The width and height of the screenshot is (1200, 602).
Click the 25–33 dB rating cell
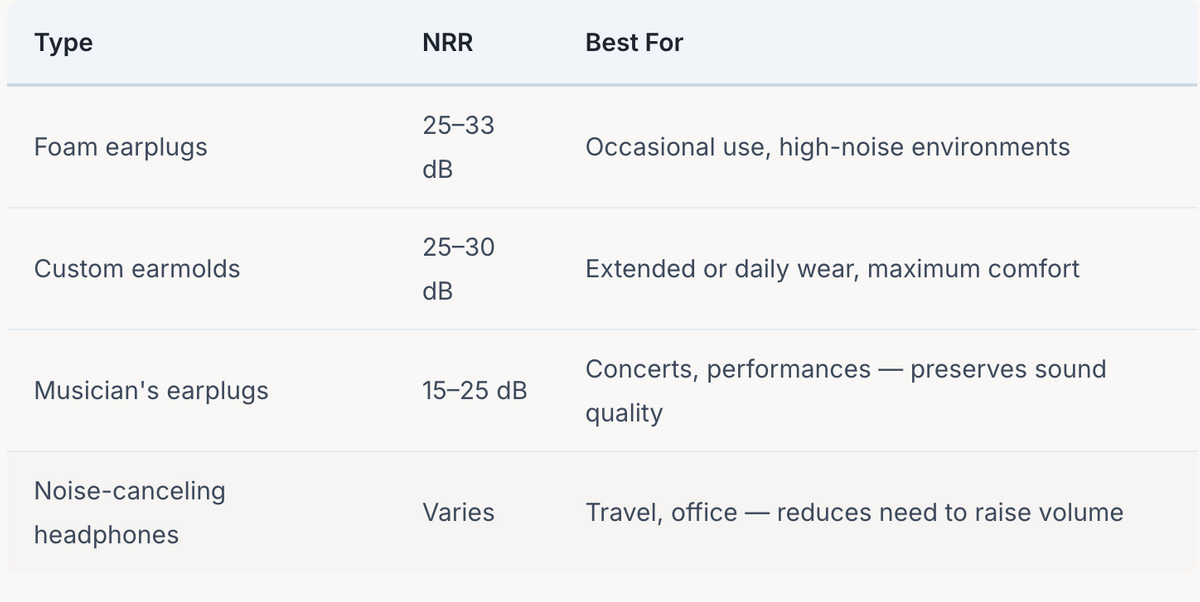458,147
